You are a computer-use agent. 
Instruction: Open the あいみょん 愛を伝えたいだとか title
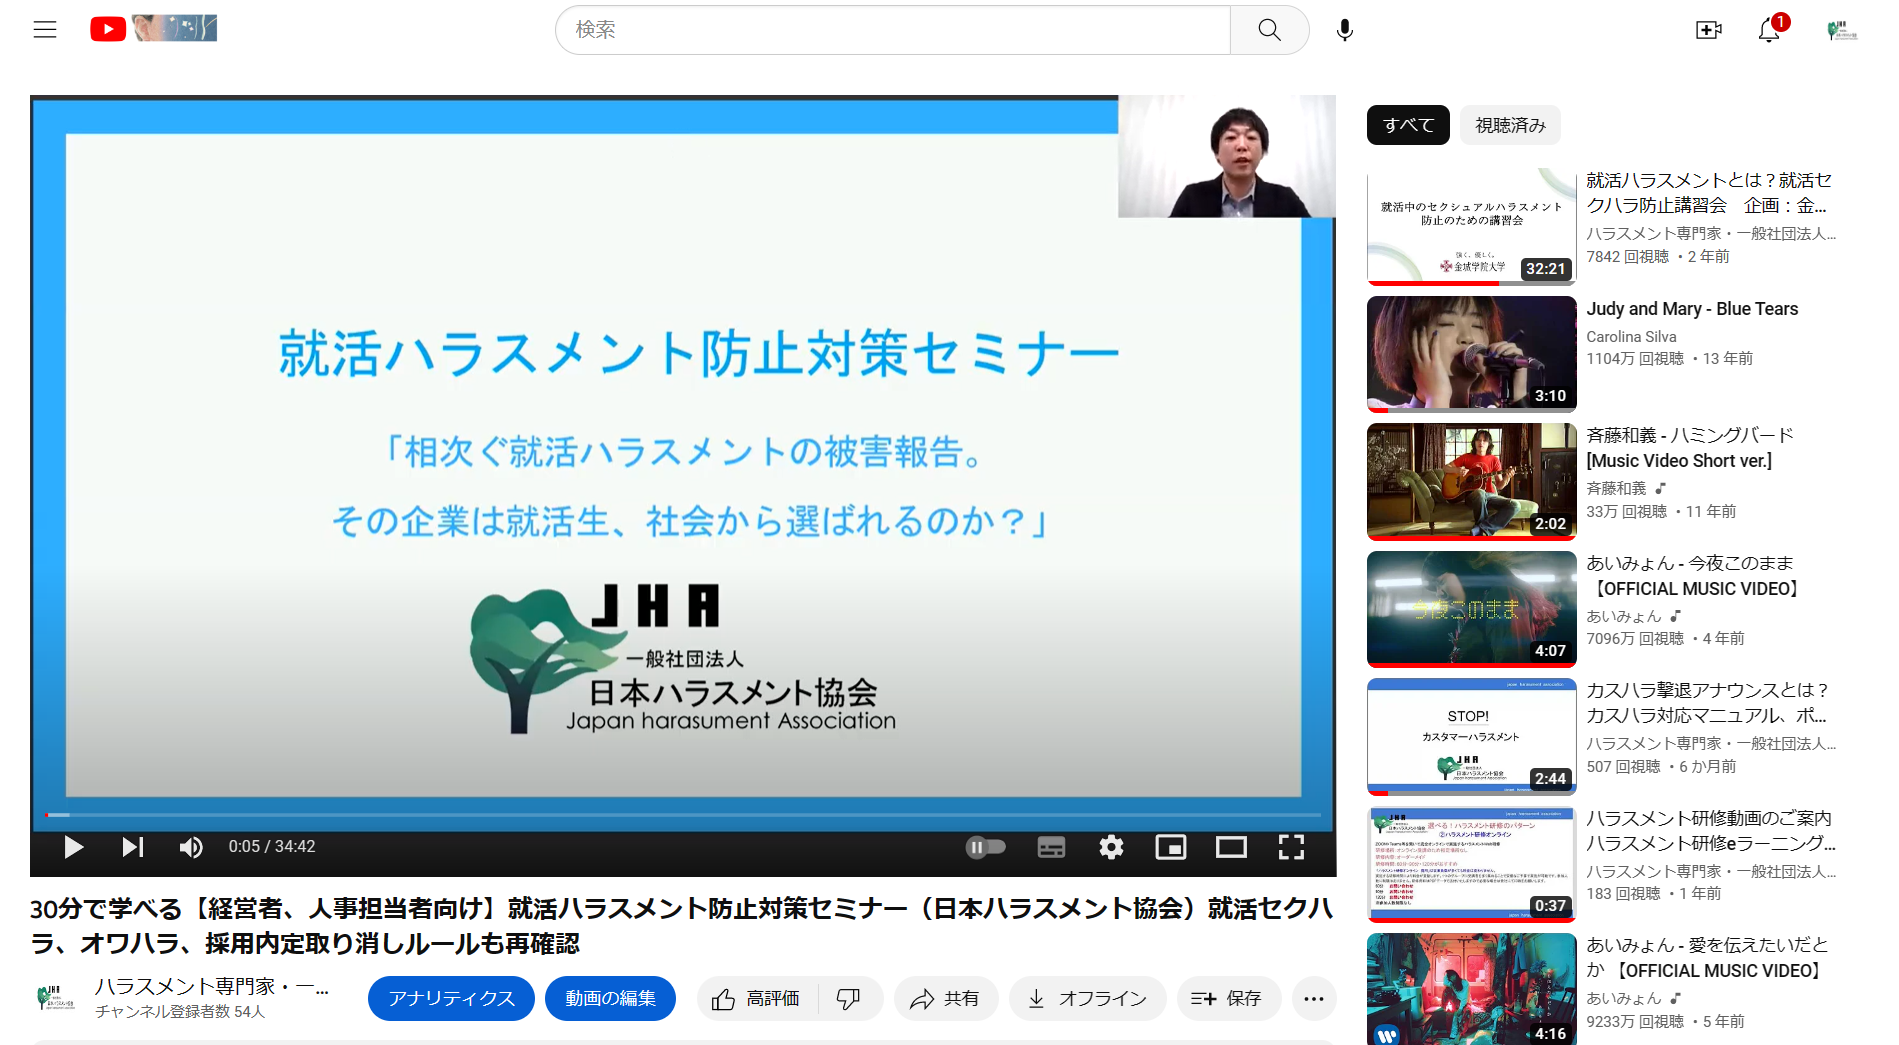pos(1707,958)
